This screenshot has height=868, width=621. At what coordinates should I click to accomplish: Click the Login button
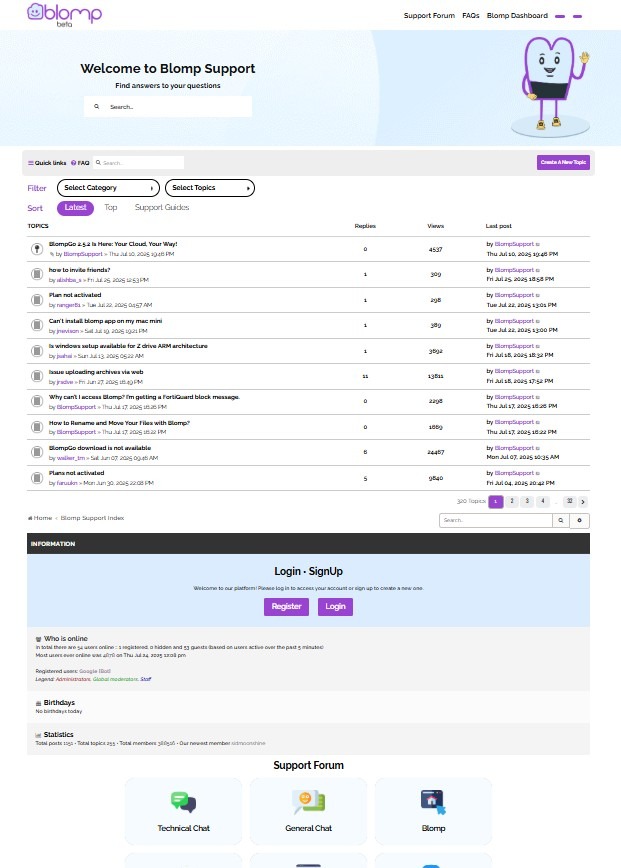pos(335,607)
